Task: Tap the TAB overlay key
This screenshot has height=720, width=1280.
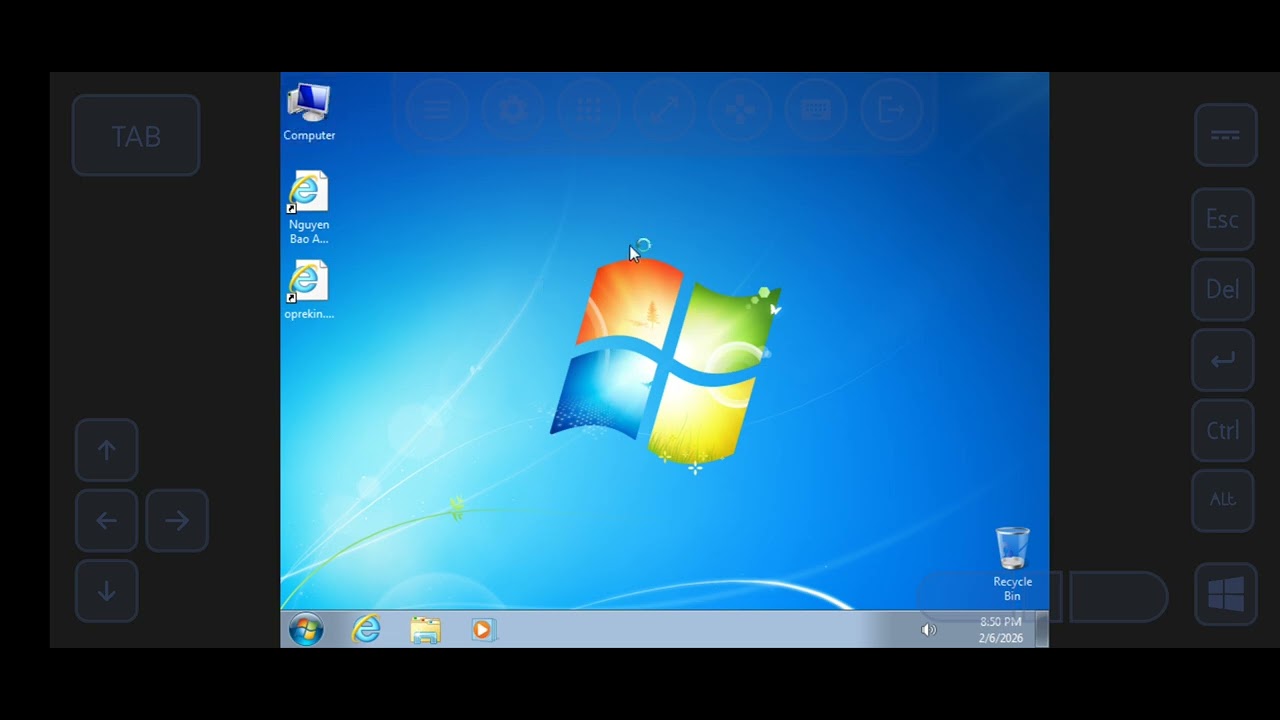Action: pos(136,136)
